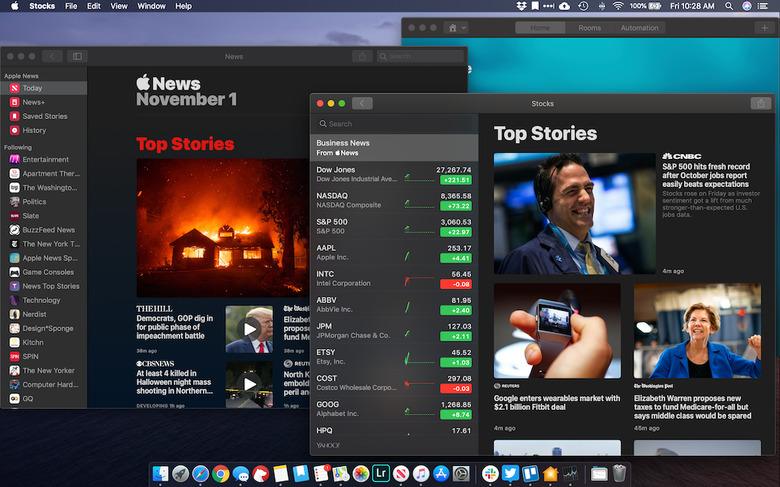
Task: Switch to the Rooms tab in the Home window
Action: (x=589, y=28)
